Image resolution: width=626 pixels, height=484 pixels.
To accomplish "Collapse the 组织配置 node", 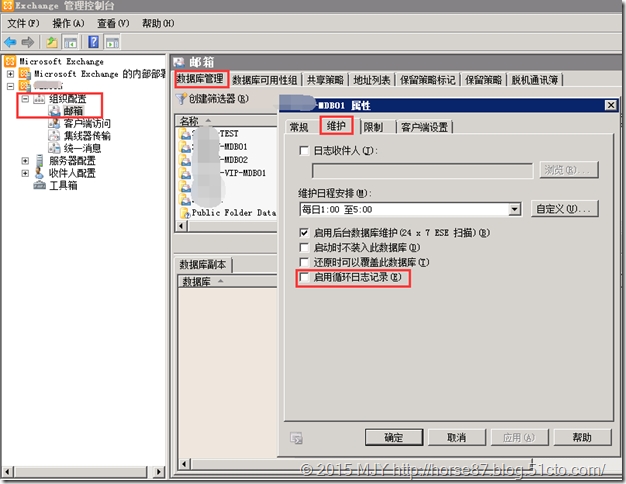I will (x=25, y=99).
